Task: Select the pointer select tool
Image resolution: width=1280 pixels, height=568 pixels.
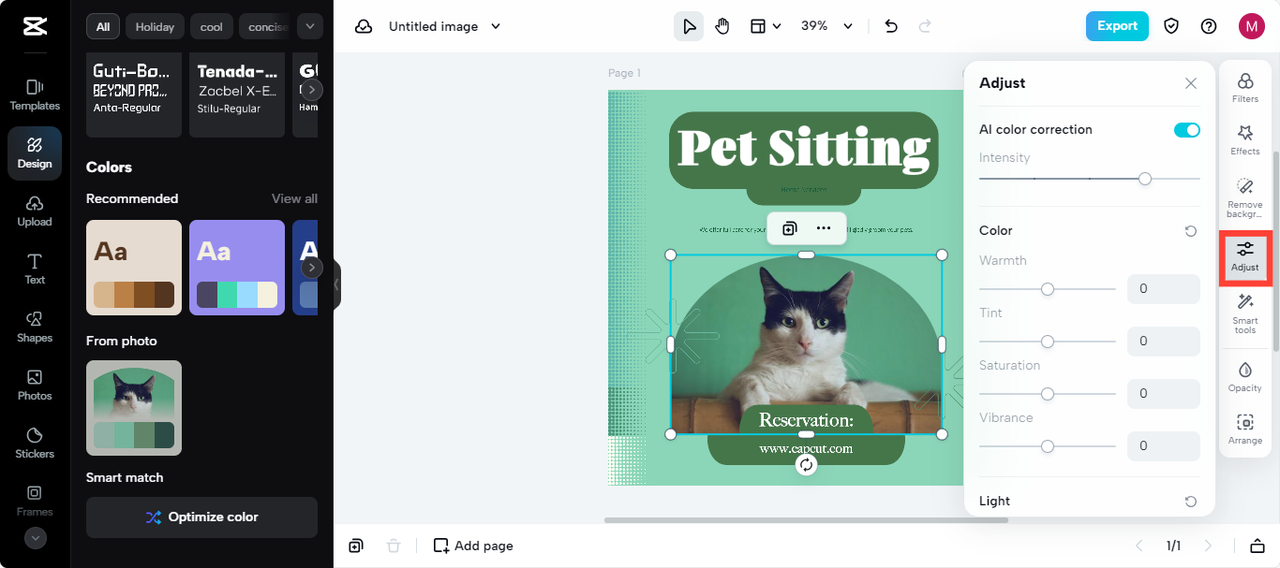Action: 689,27
